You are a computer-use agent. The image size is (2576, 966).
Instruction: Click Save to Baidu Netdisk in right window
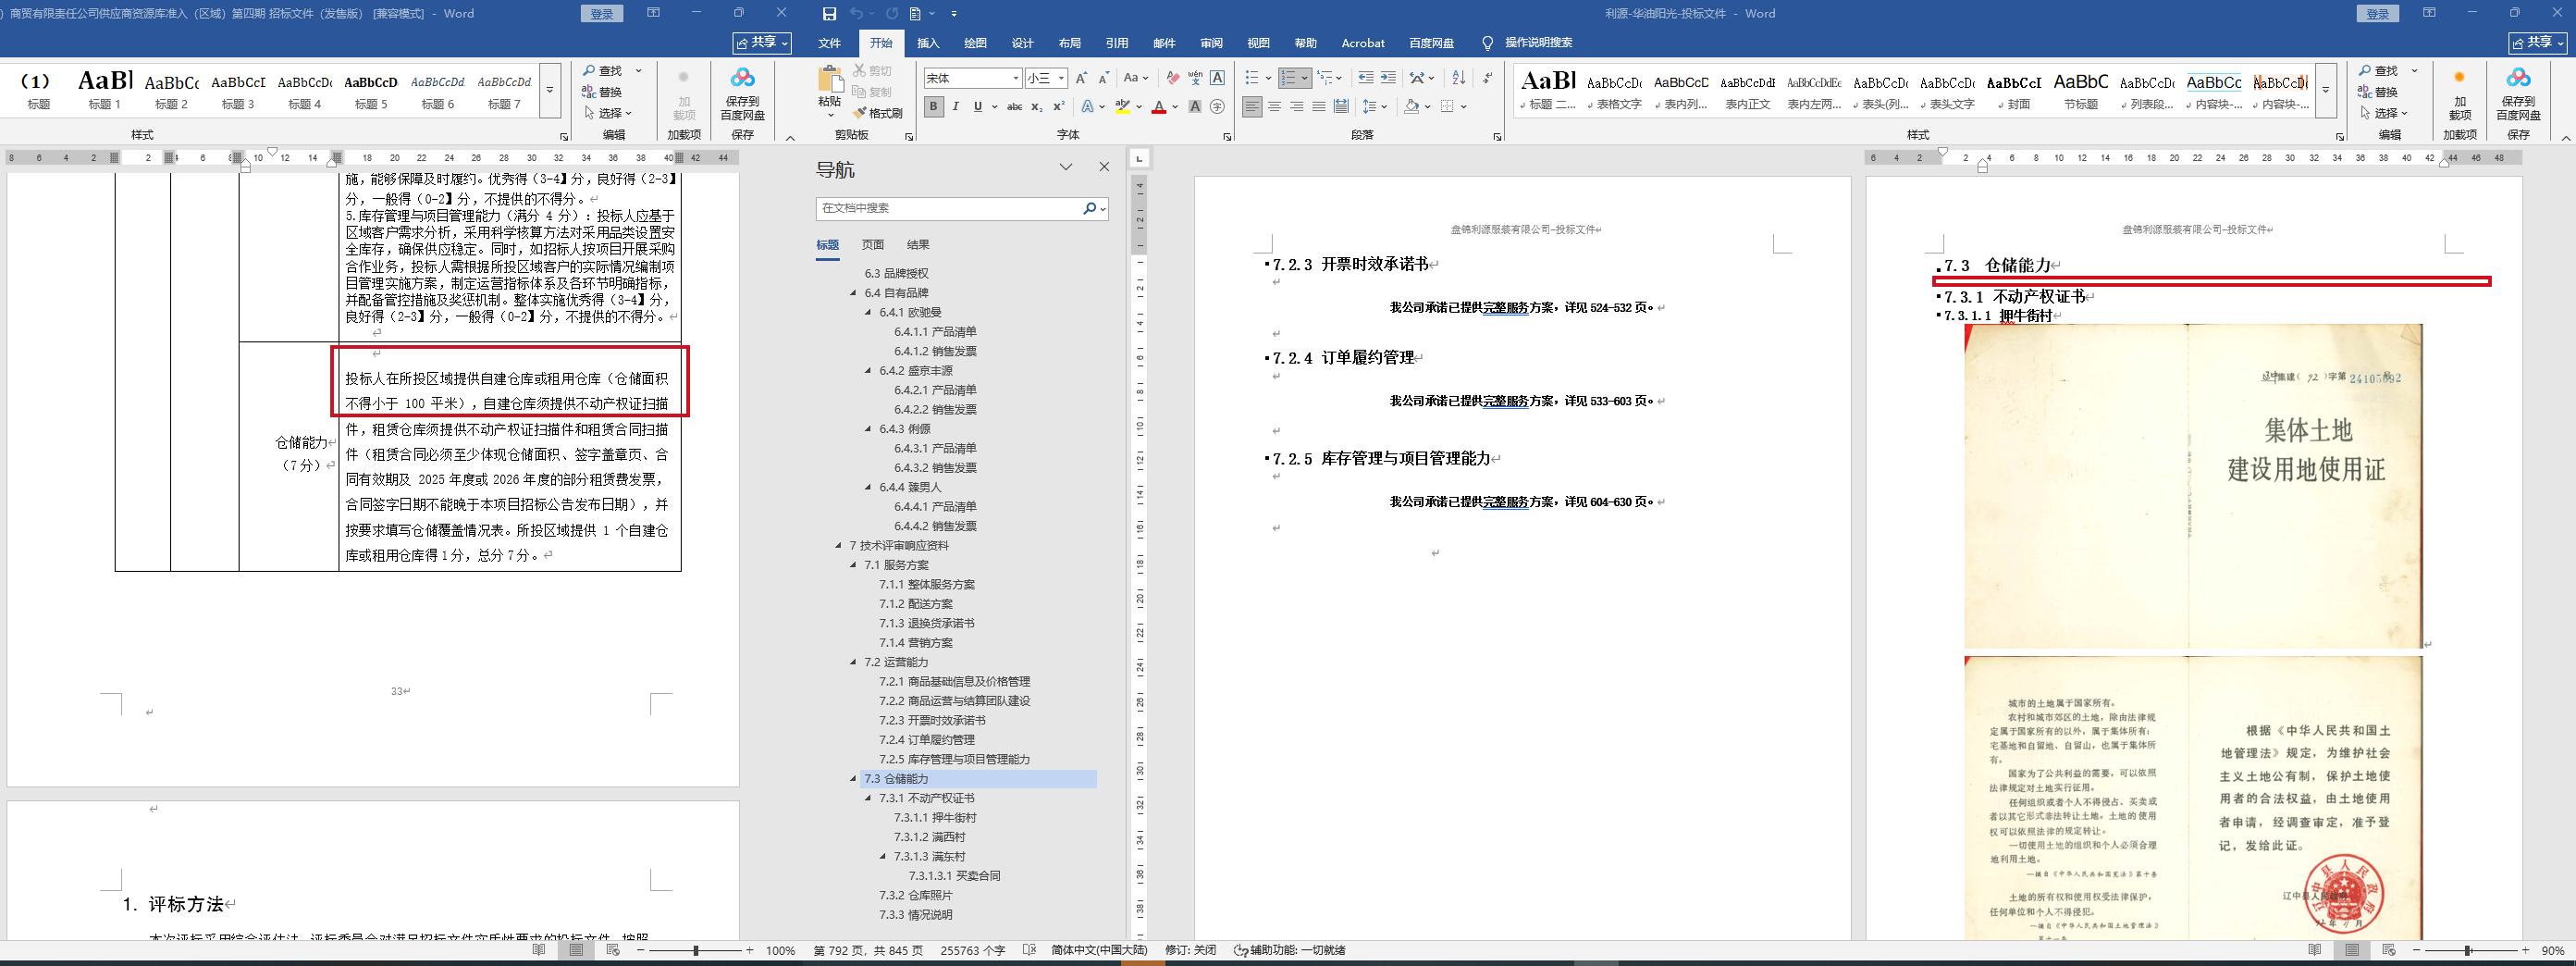tap(2518, 94)
